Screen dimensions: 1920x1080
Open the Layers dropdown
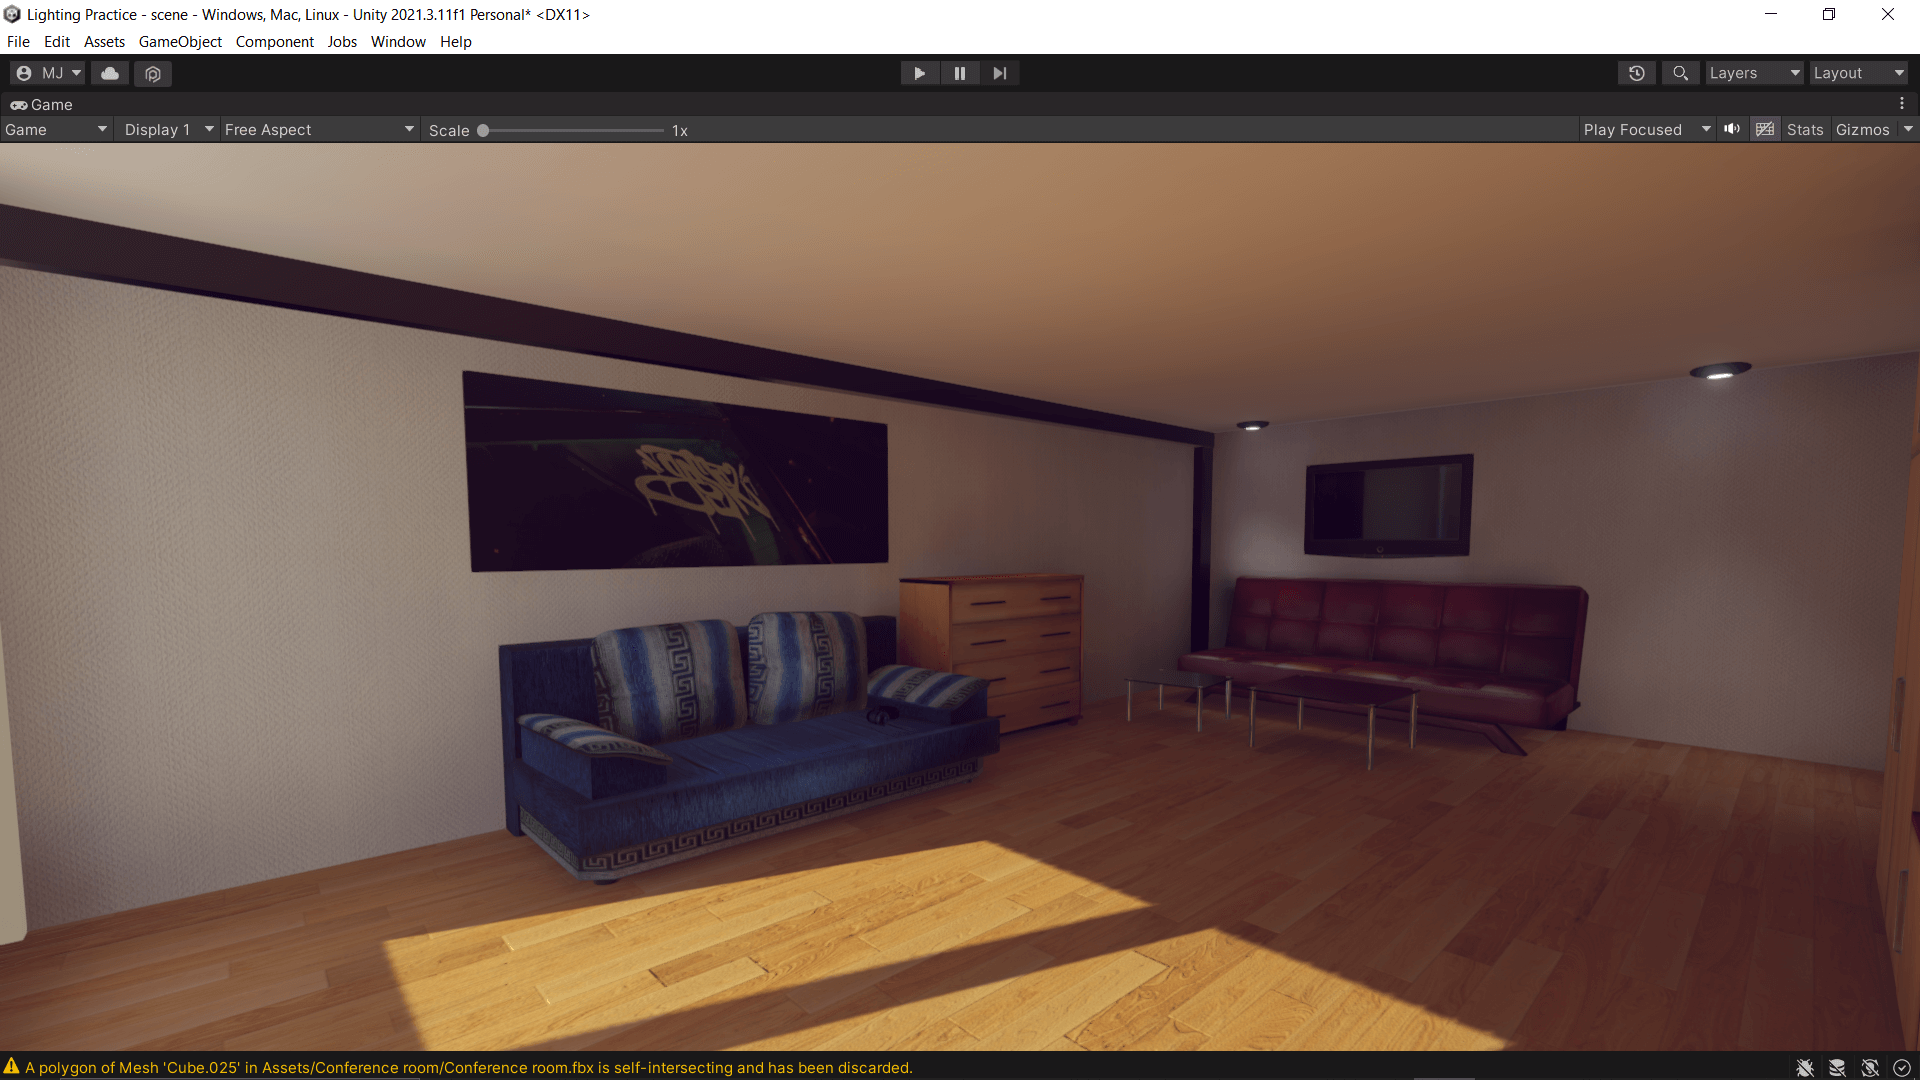[x=1754, y=73]
